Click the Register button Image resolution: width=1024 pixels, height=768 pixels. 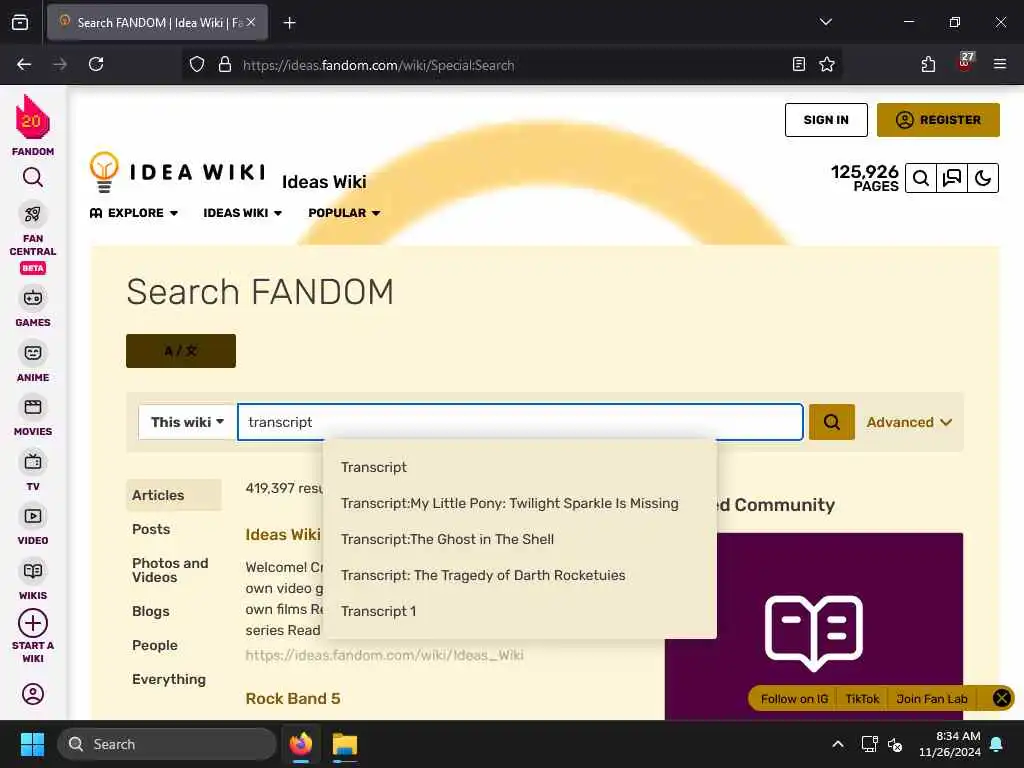(938, 120)
